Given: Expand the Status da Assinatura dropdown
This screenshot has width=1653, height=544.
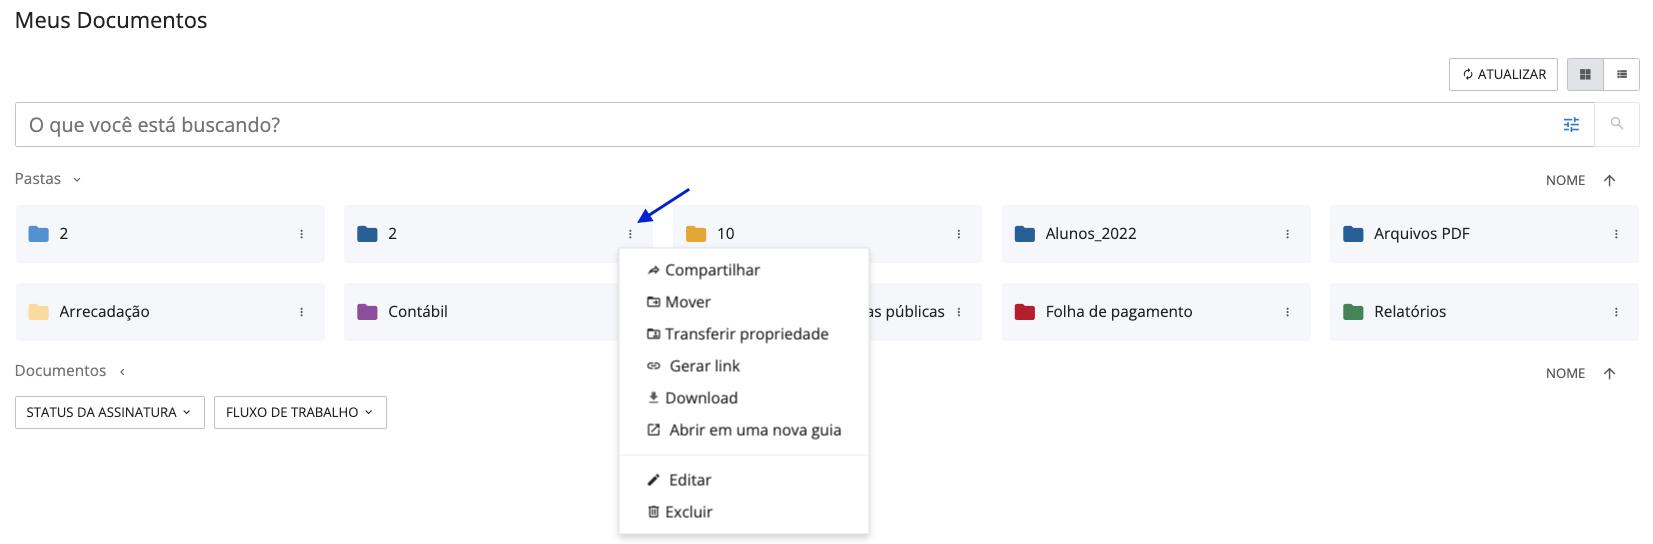Looking at the screenshot, I should point(110,412).
